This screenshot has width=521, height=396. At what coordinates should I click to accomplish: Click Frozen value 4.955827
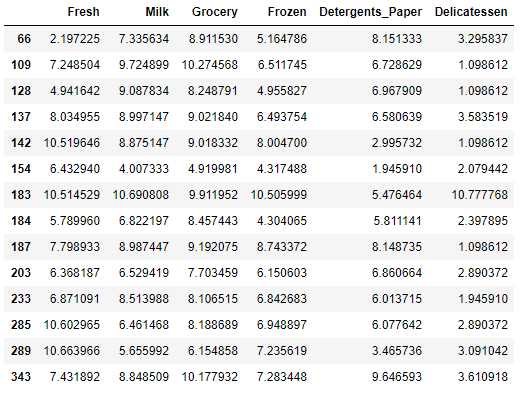[282, 91]
